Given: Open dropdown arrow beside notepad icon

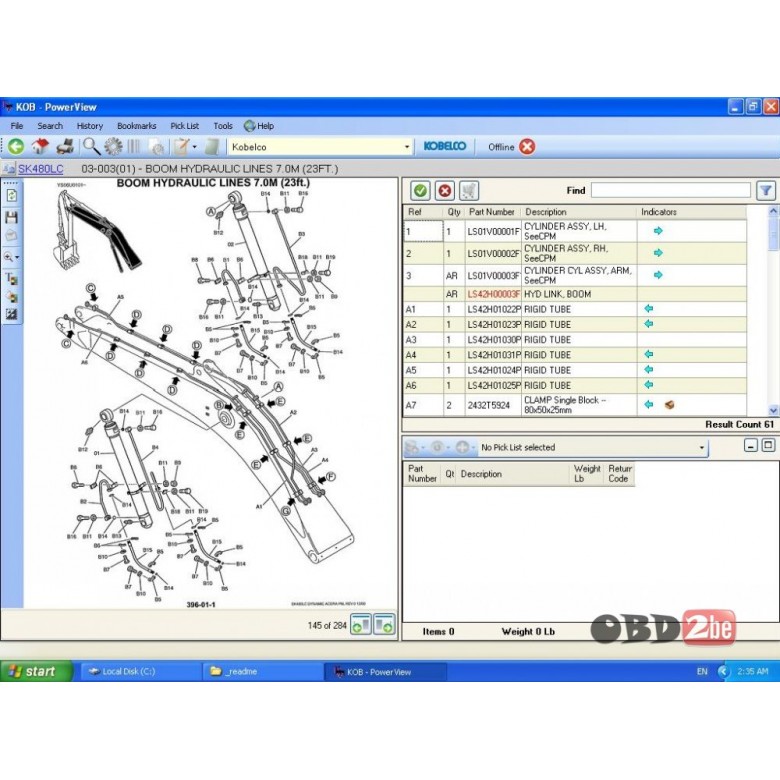Looking at the screenshot, I should tap(195, 147).
